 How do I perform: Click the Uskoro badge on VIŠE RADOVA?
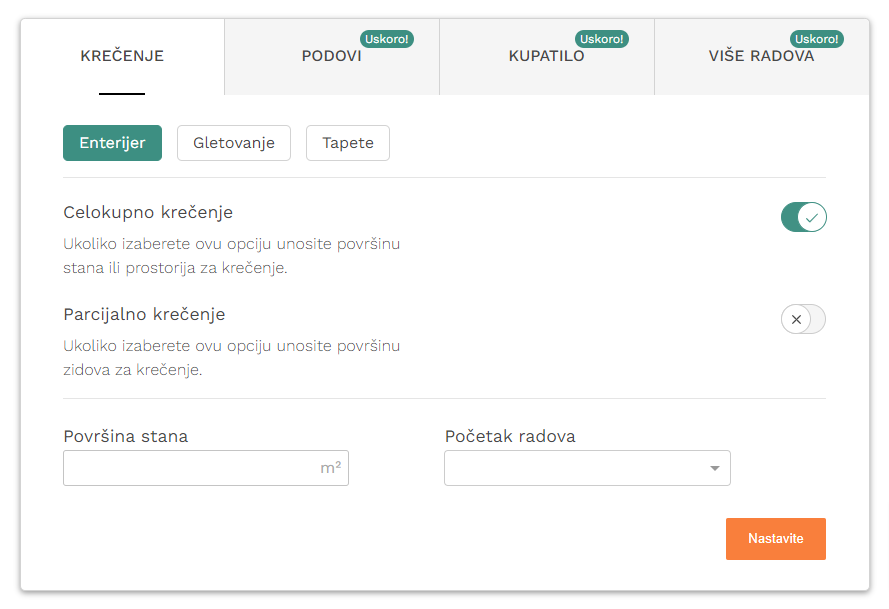pyautogui.click(x=816, y=39)
